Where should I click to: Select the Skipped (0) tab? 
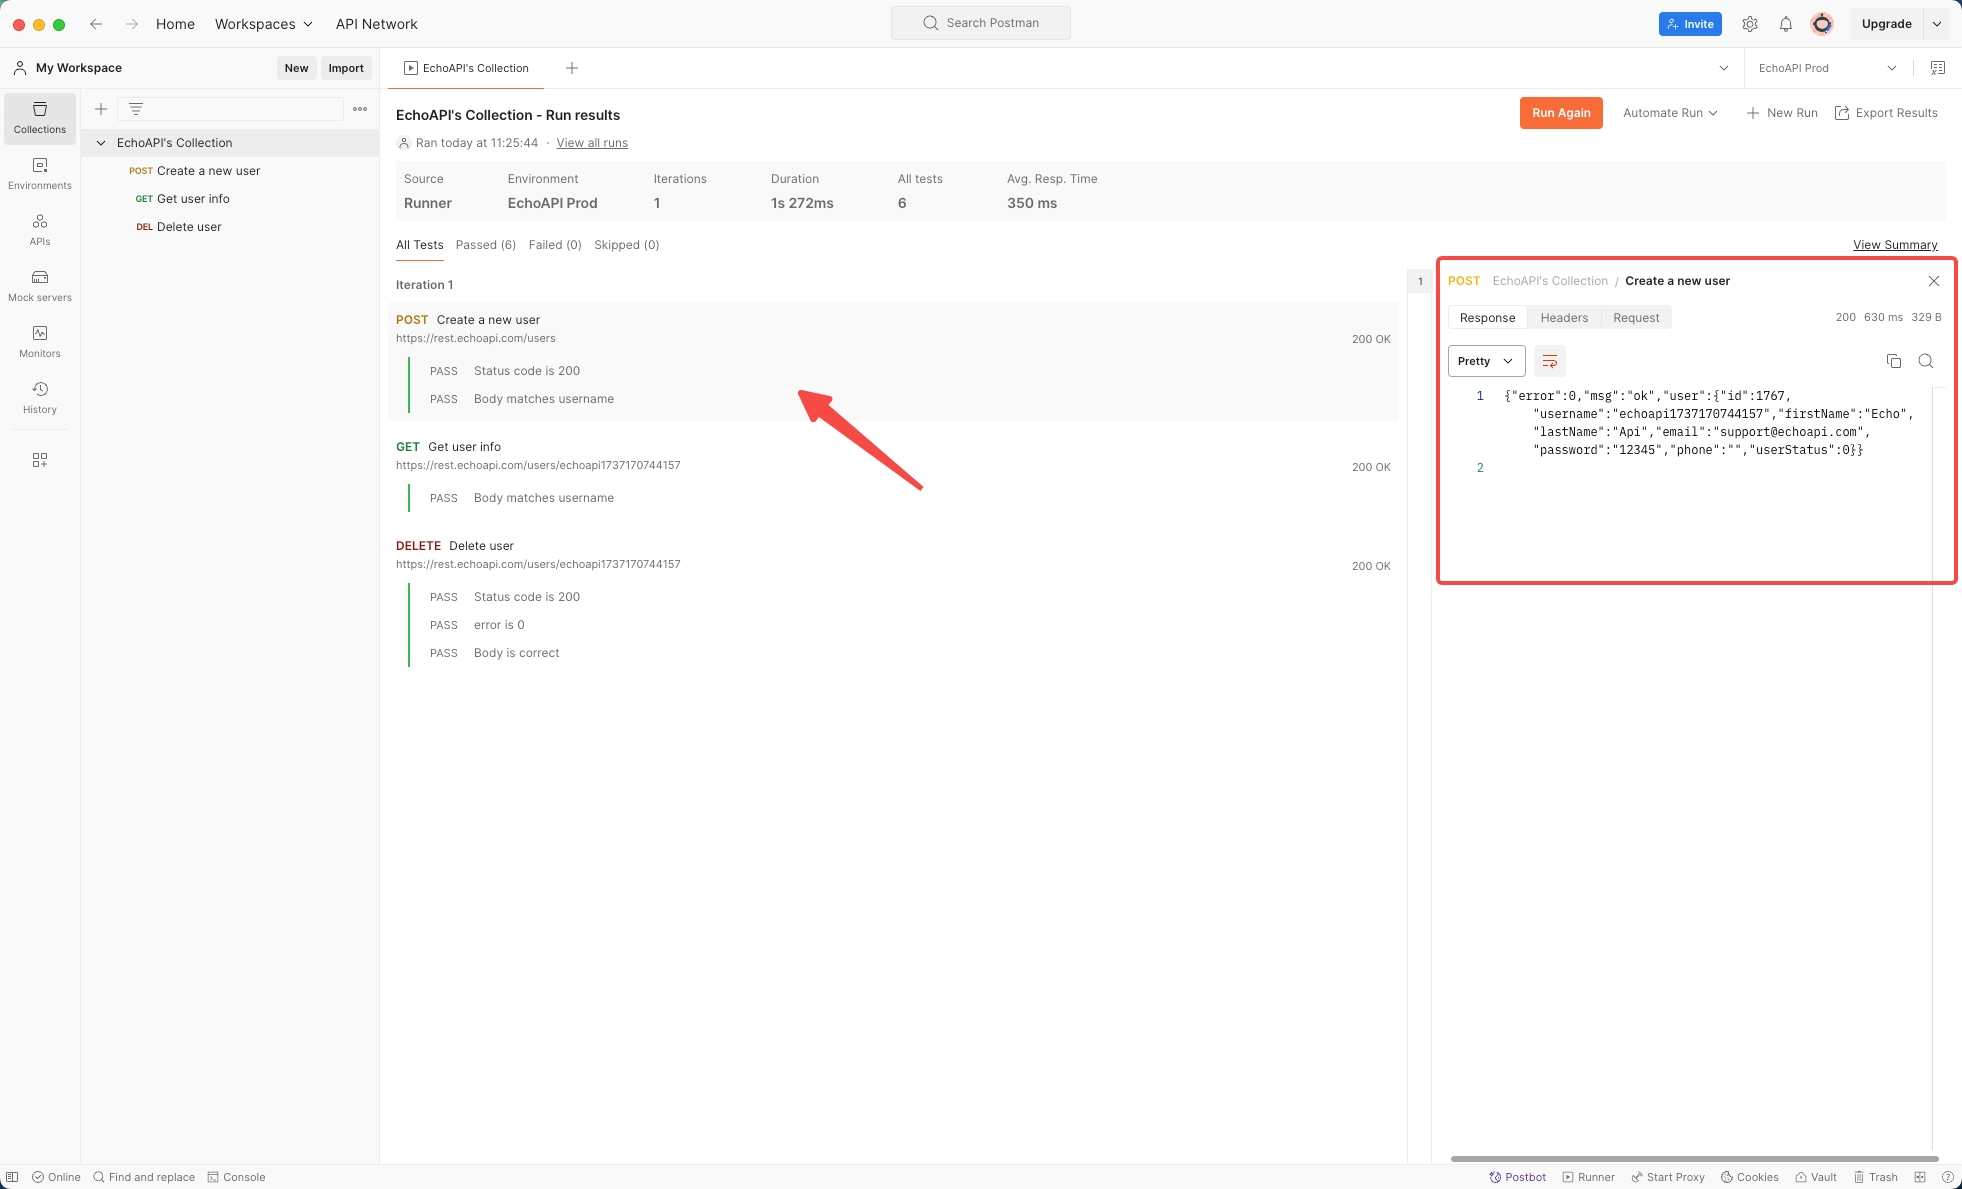click(x=627, y=245)
